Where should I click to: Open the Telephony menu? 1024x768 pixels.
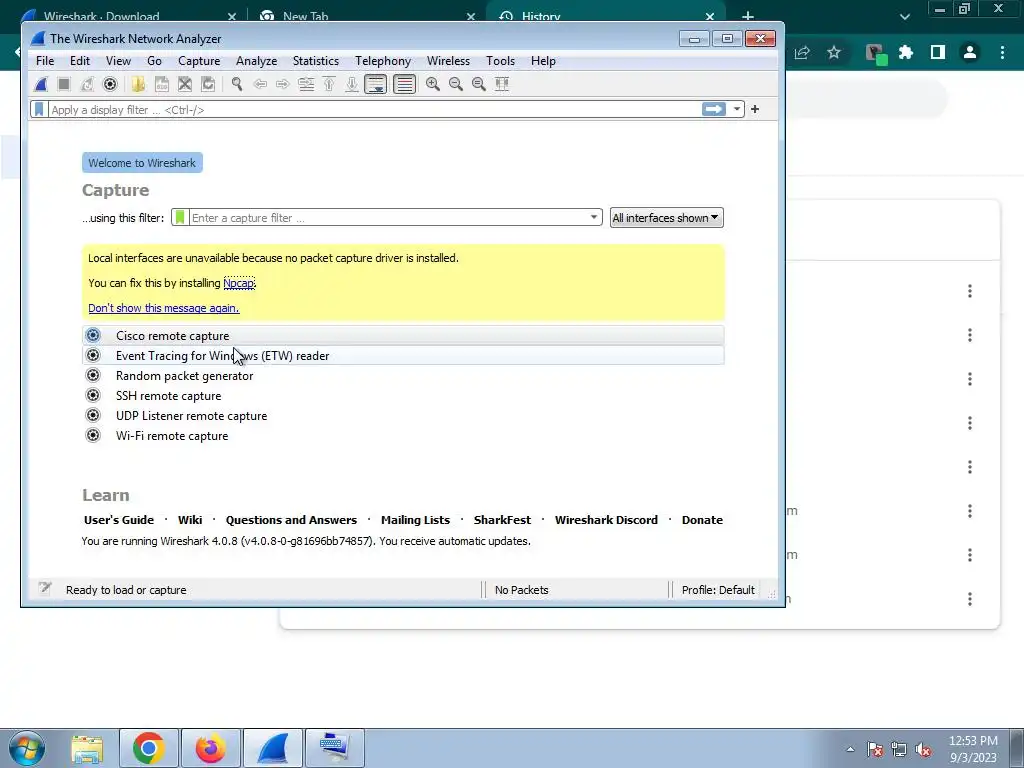point(383,61)
